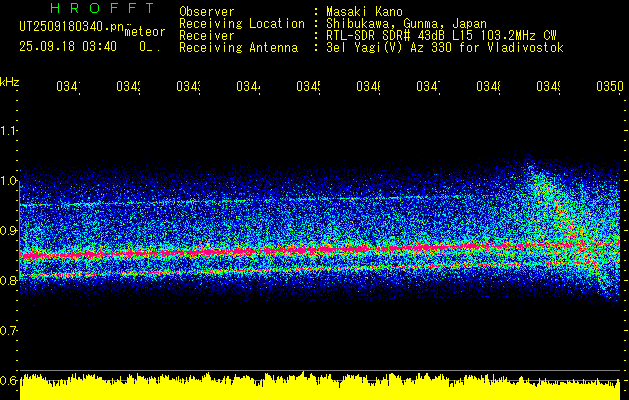The image size is (629, 400).
Task: Click the 0350 time marker
Action: [x=608, y=88]
